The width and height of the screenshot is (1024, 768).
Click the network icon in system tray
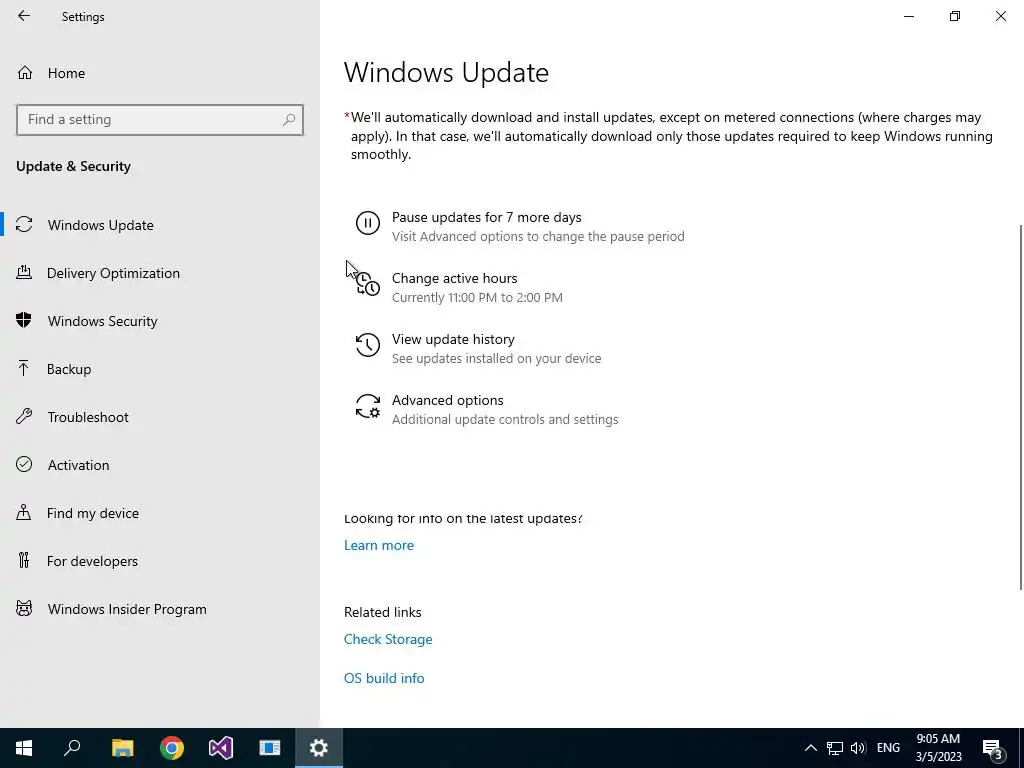pyautogui.click(x=835, y=748)
